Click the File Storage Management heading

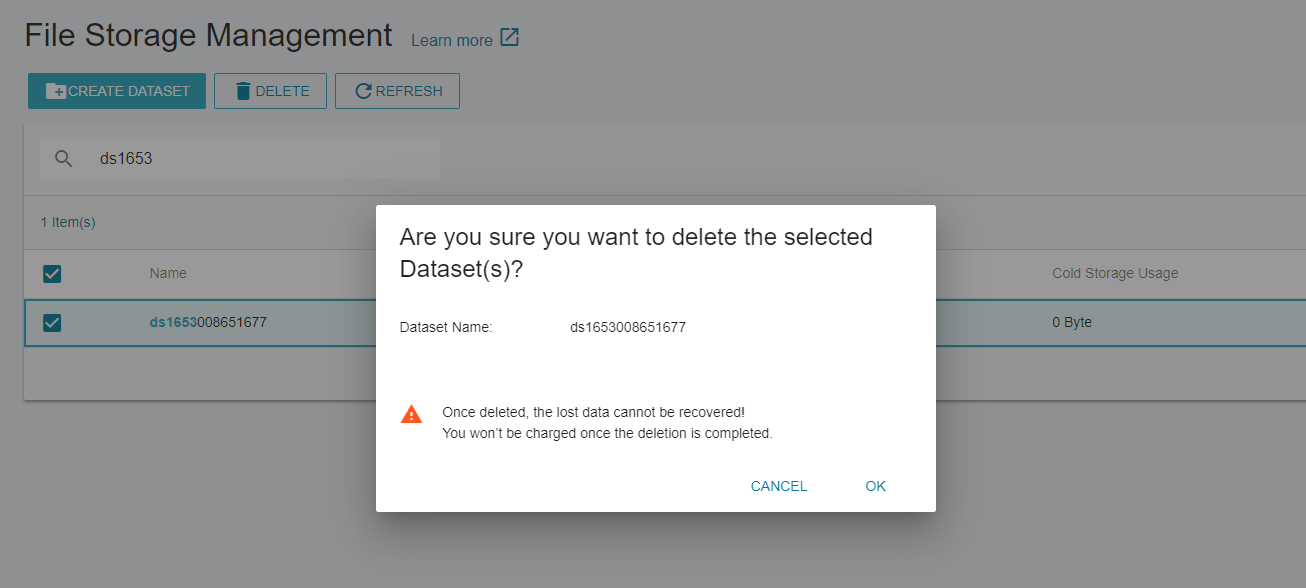pyautogui.click(x=208, y=35)
